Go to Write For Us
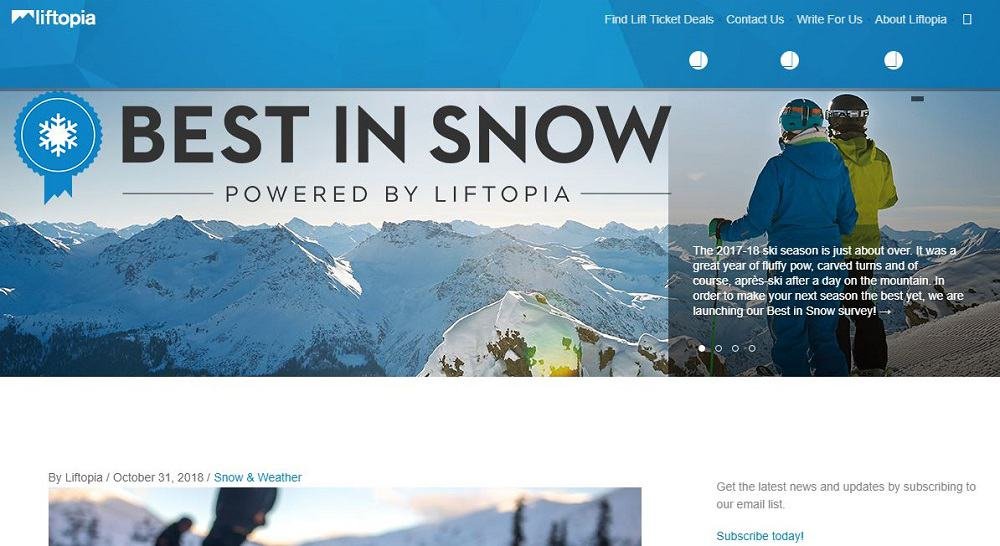This screenshot has width=1000, height=546. pyautogui.click(x=829, y=20)
